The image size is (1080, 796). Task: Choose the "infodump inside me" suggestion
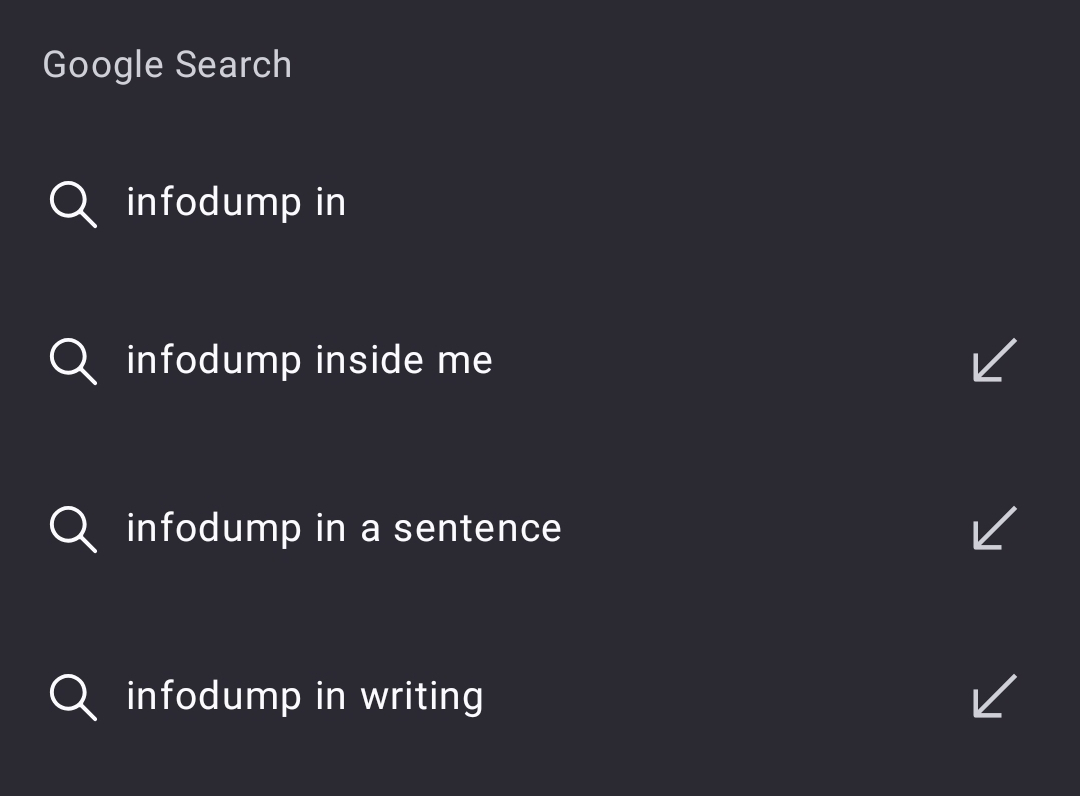pyautogui.click(x=309, y=360)
